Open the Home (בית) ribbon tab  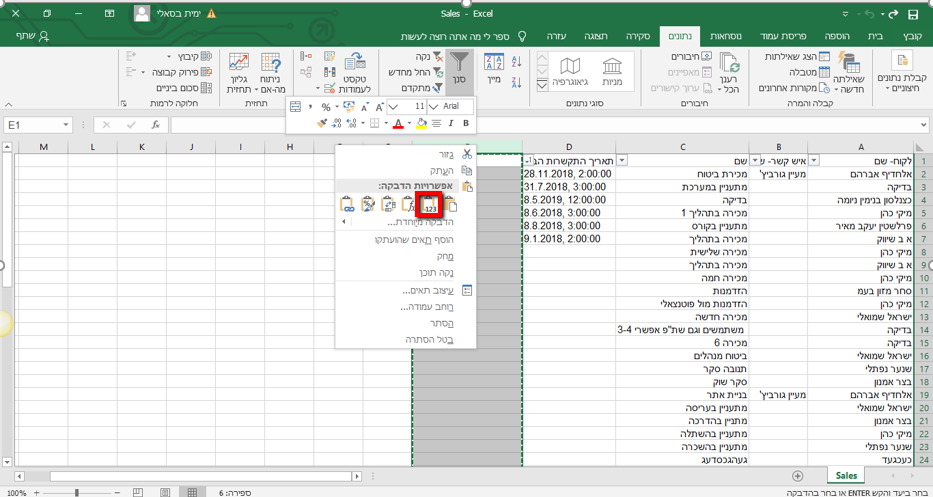coord(875,36)
